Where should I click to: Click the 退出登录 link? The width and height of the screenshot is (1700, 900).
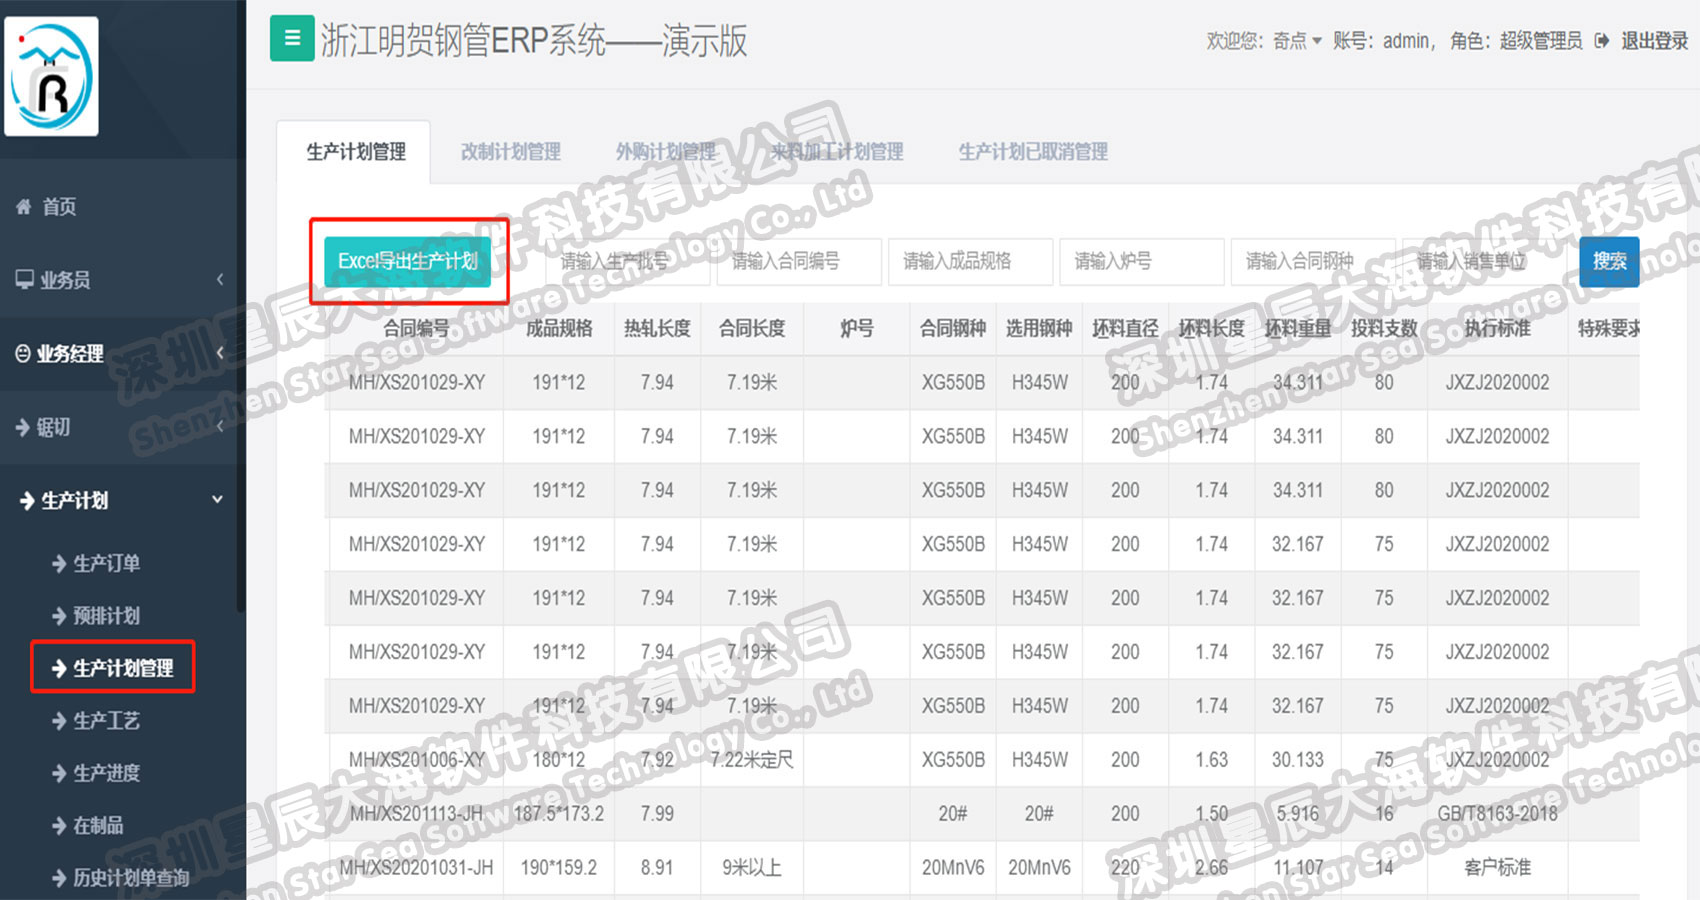tap(1655, 41)
